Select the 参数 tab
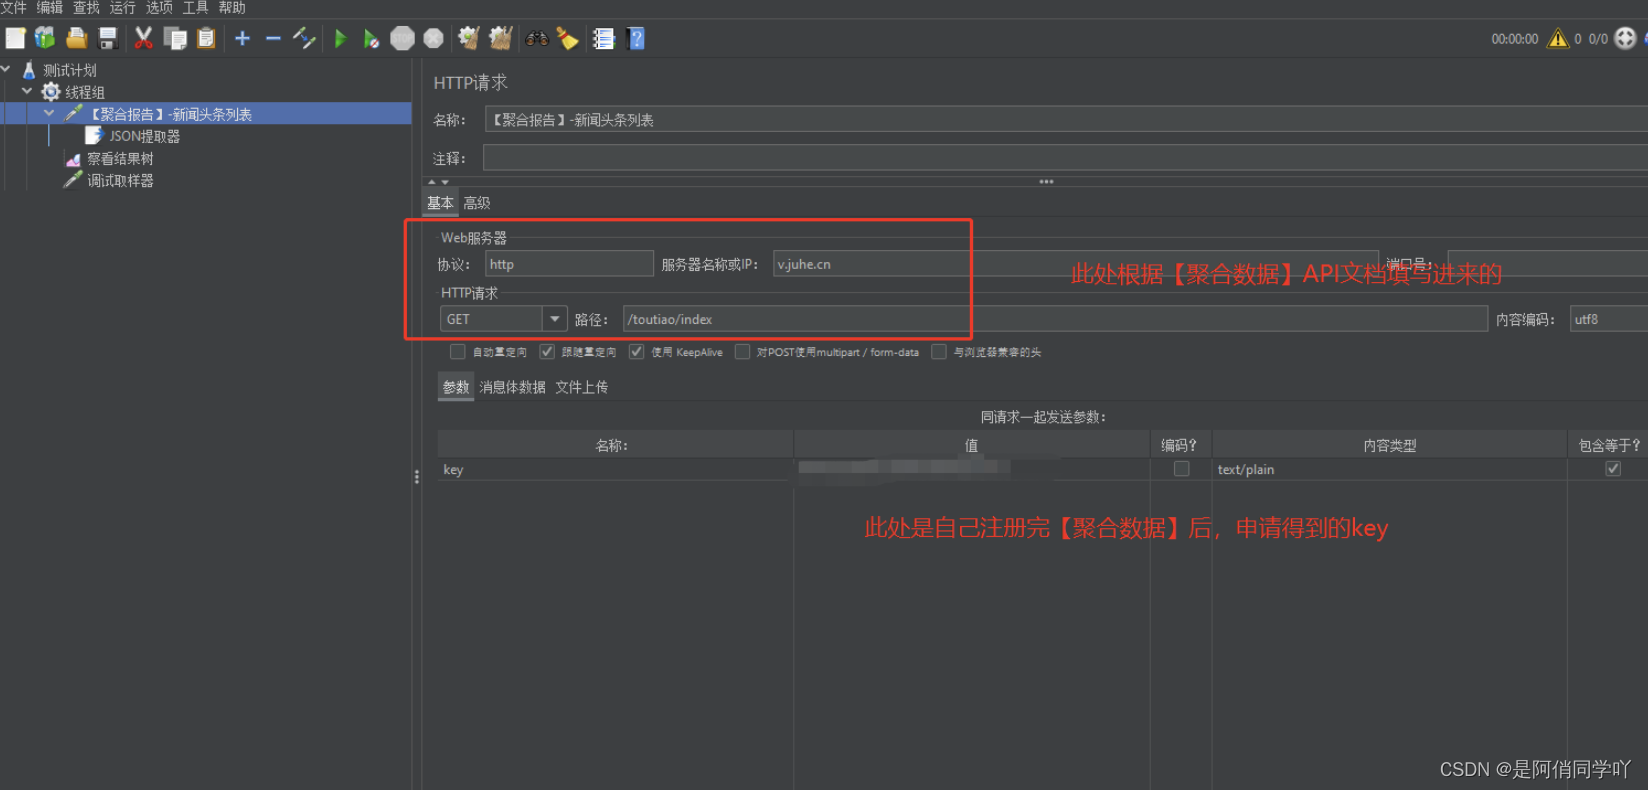This screenshot has width=1648, height=790. coord(456,387)
